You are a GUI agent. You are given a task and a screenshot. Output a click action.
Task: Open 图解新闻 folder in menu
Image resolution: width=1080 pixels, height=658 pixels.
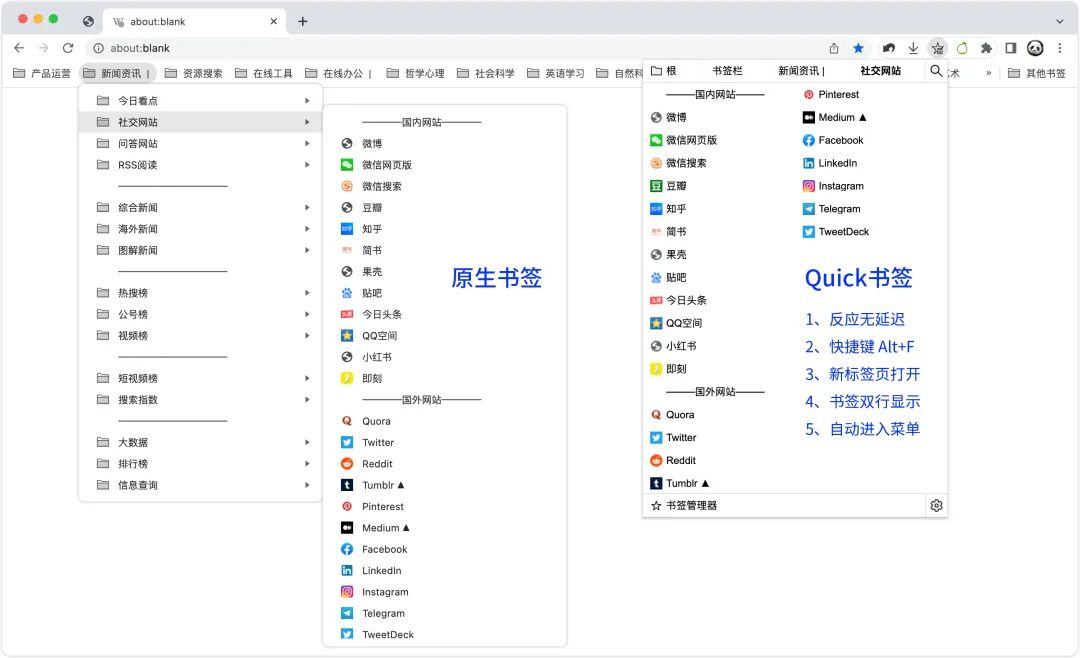(201, 250)
